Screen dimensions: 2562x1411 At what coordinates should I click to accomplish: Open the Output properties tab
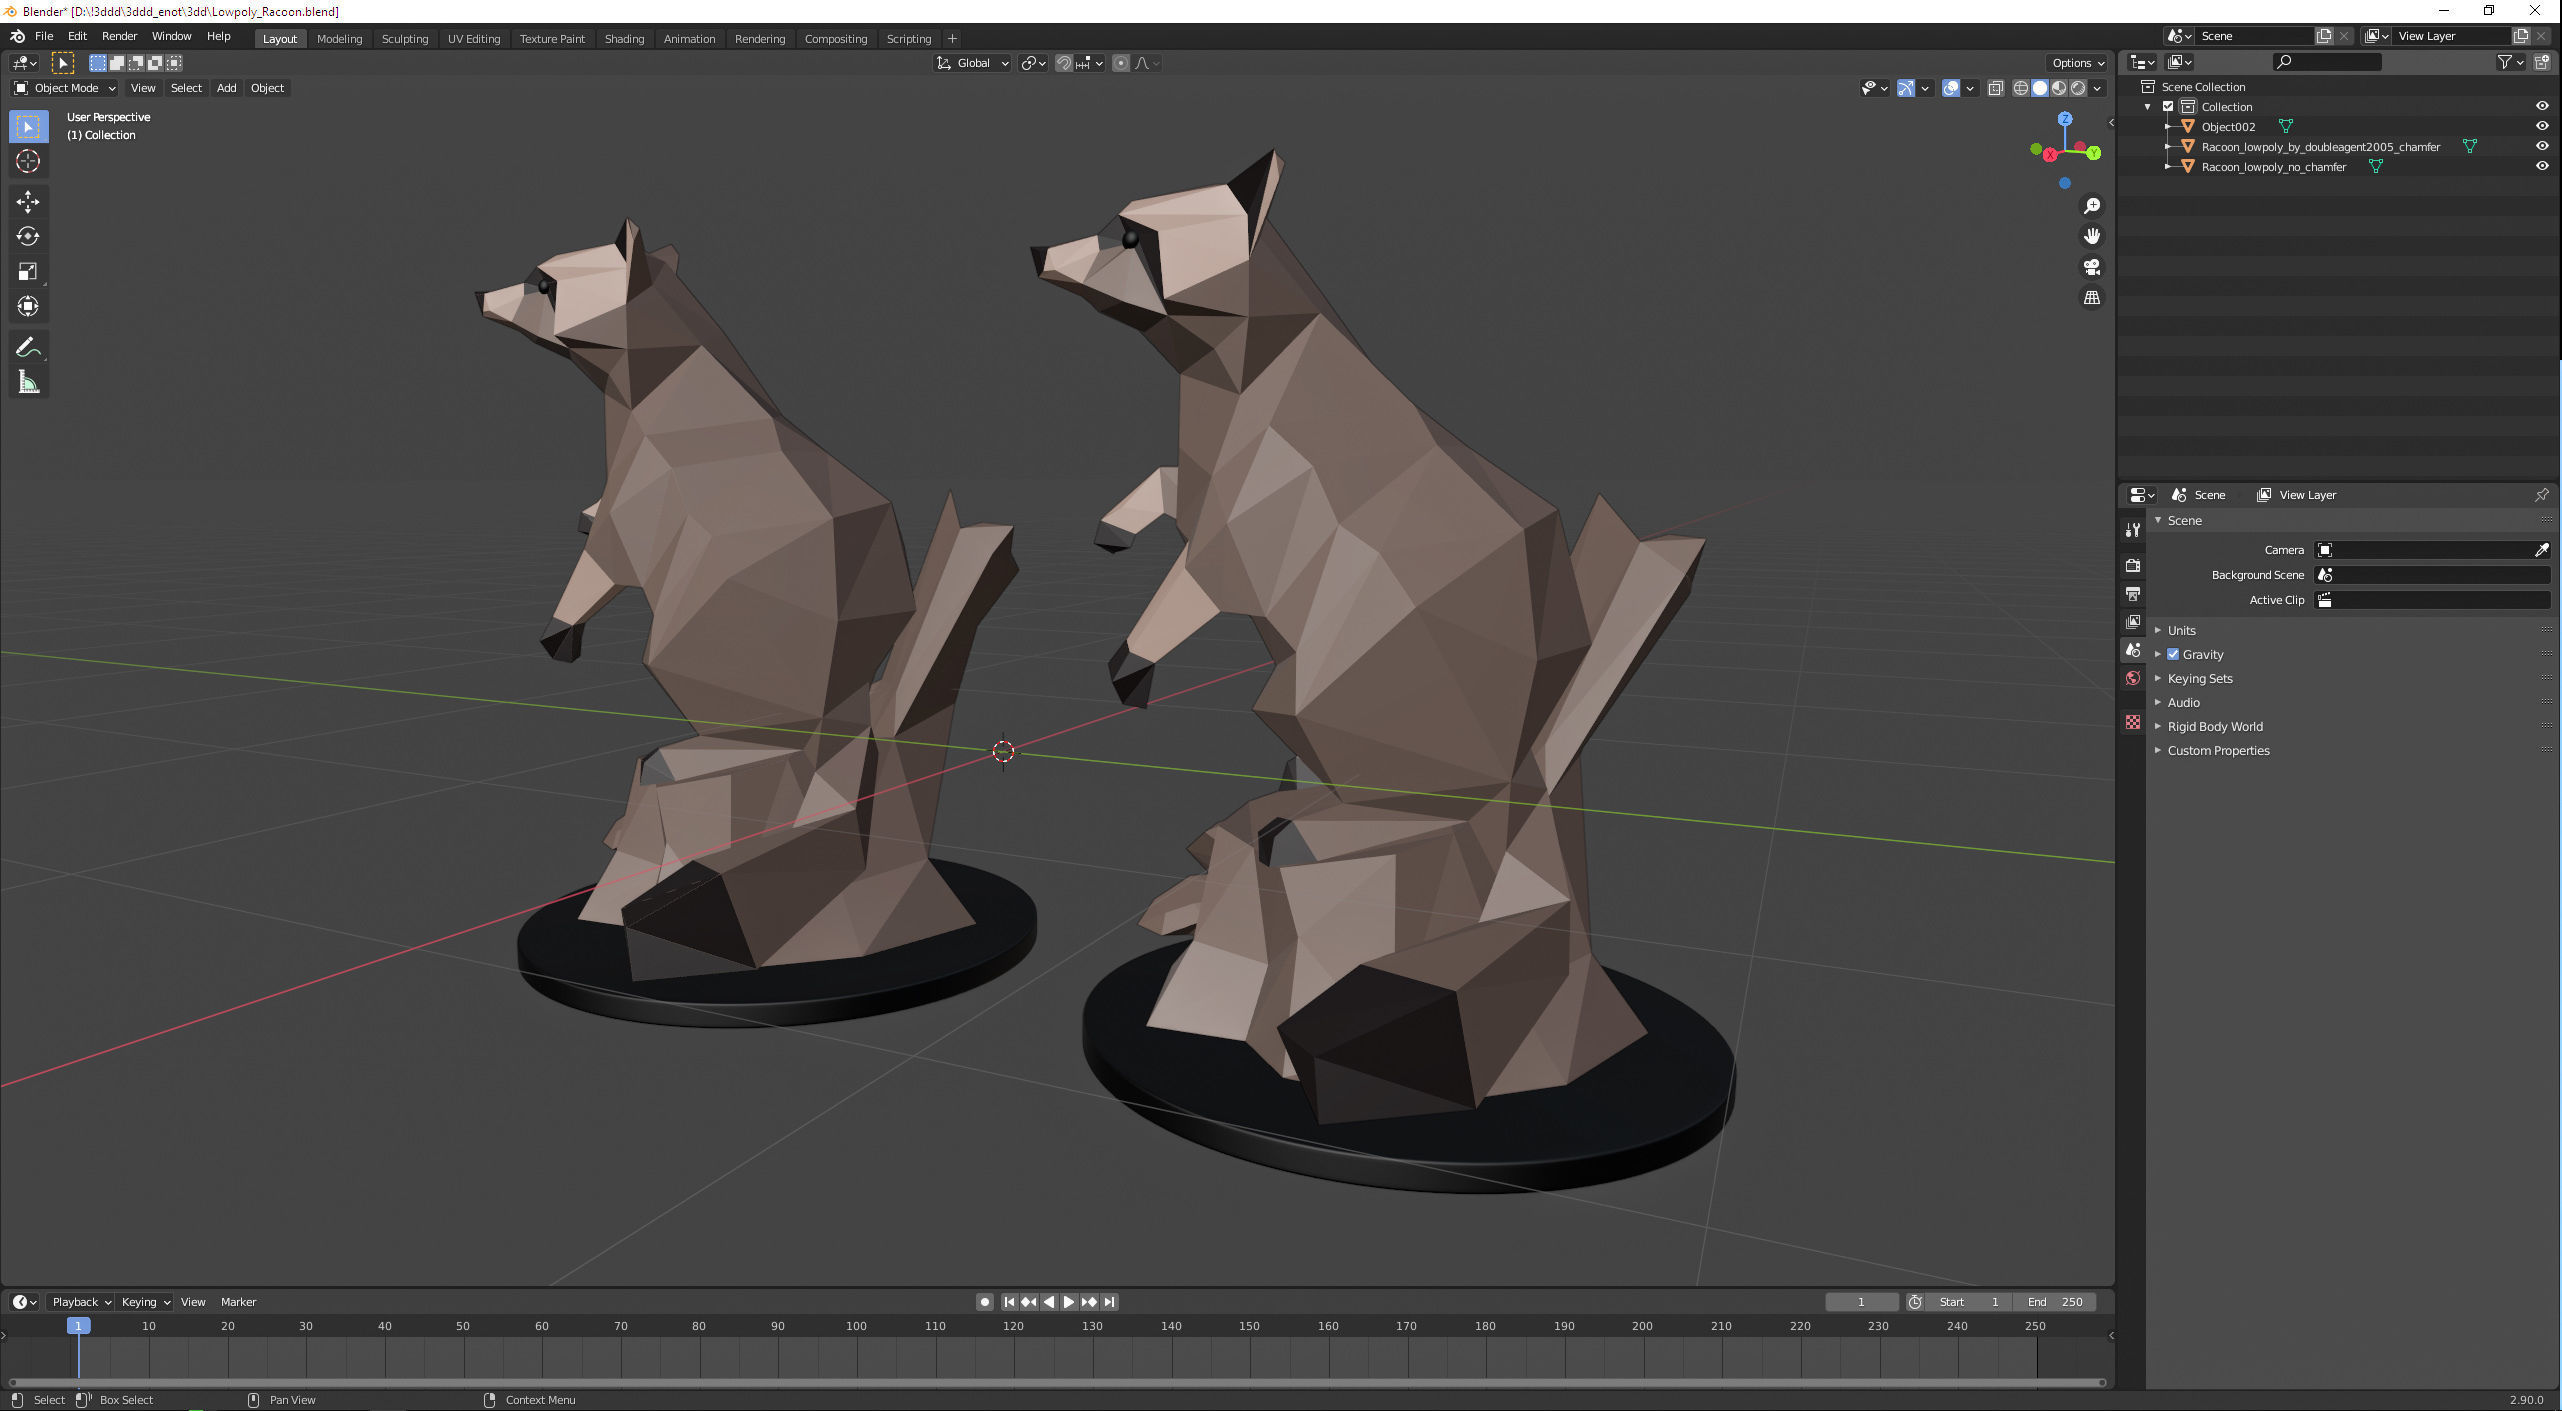point(2133,593)
